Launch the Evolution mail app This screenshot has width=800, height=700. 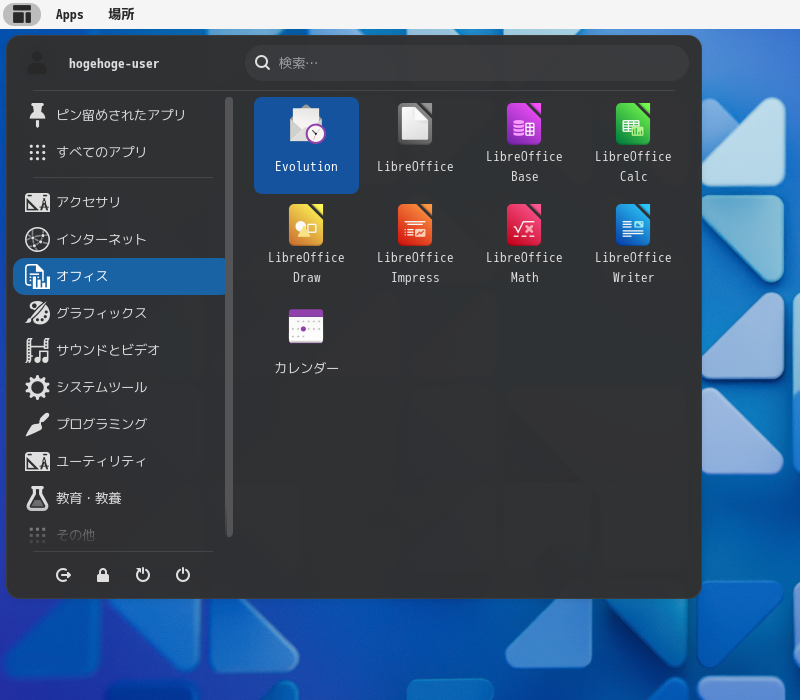click(306, 145)
